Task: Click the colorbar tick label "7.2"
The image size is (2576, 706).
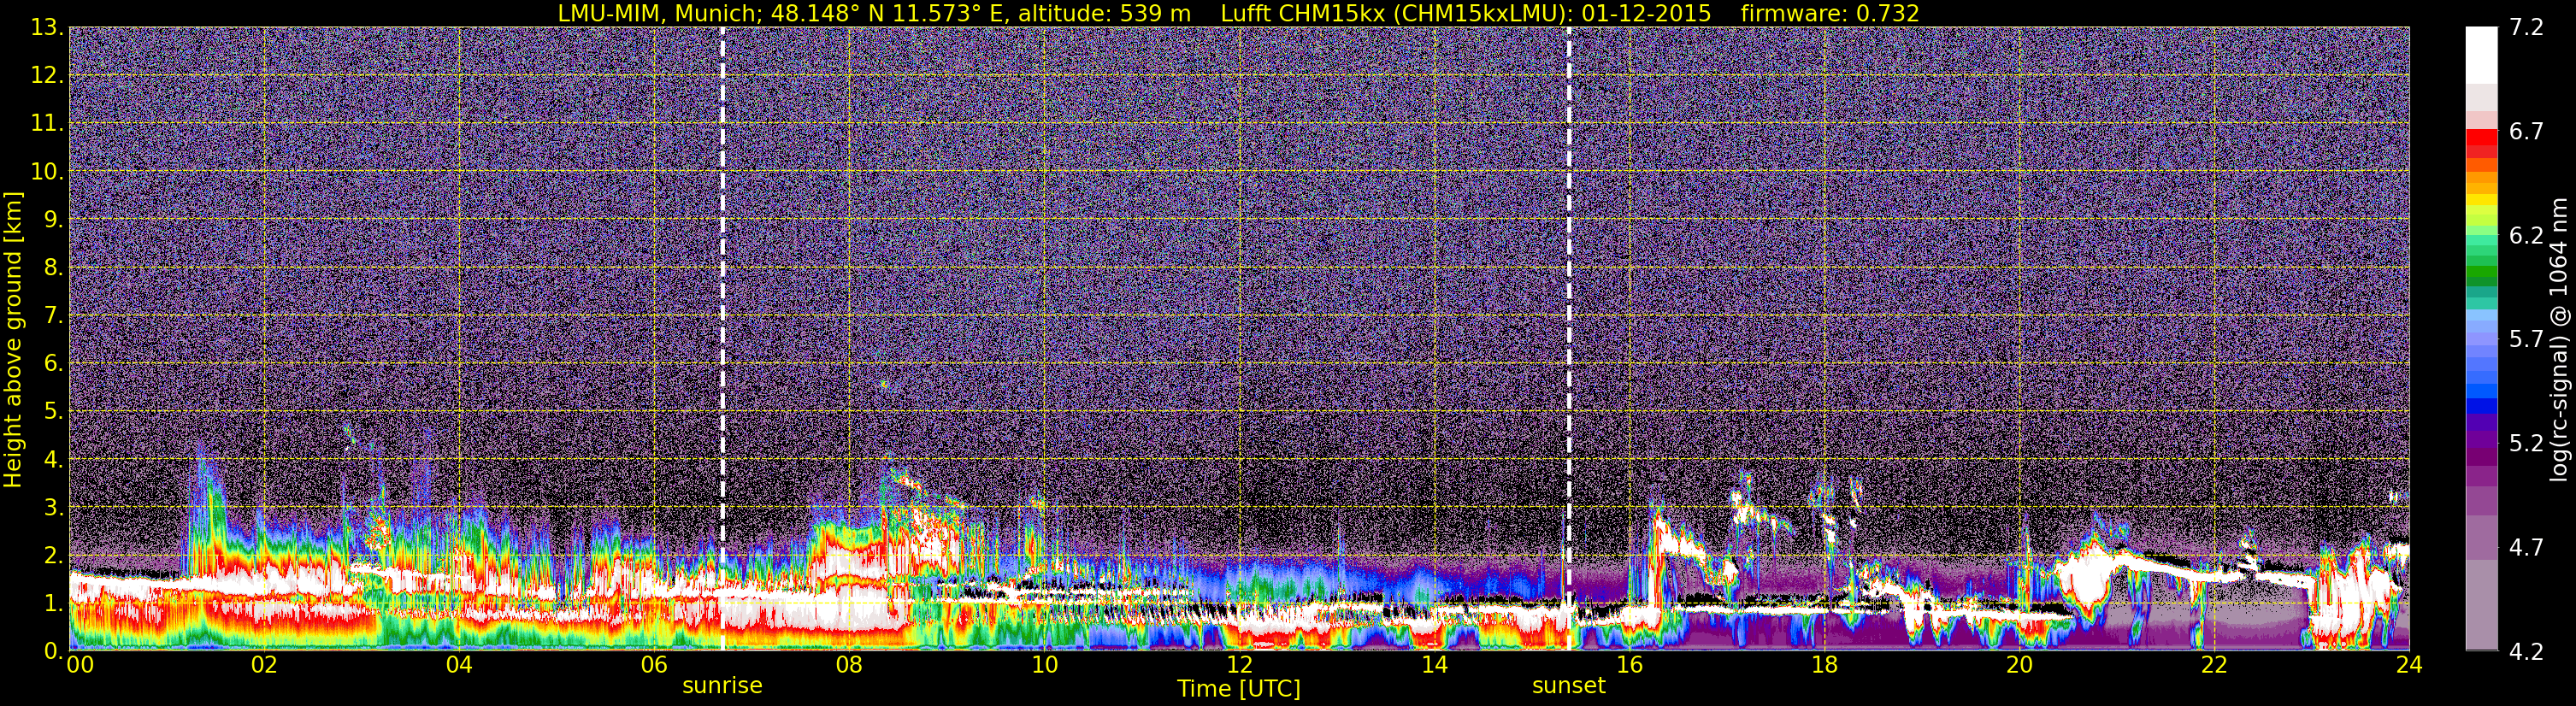Action: click(2526, 27)
